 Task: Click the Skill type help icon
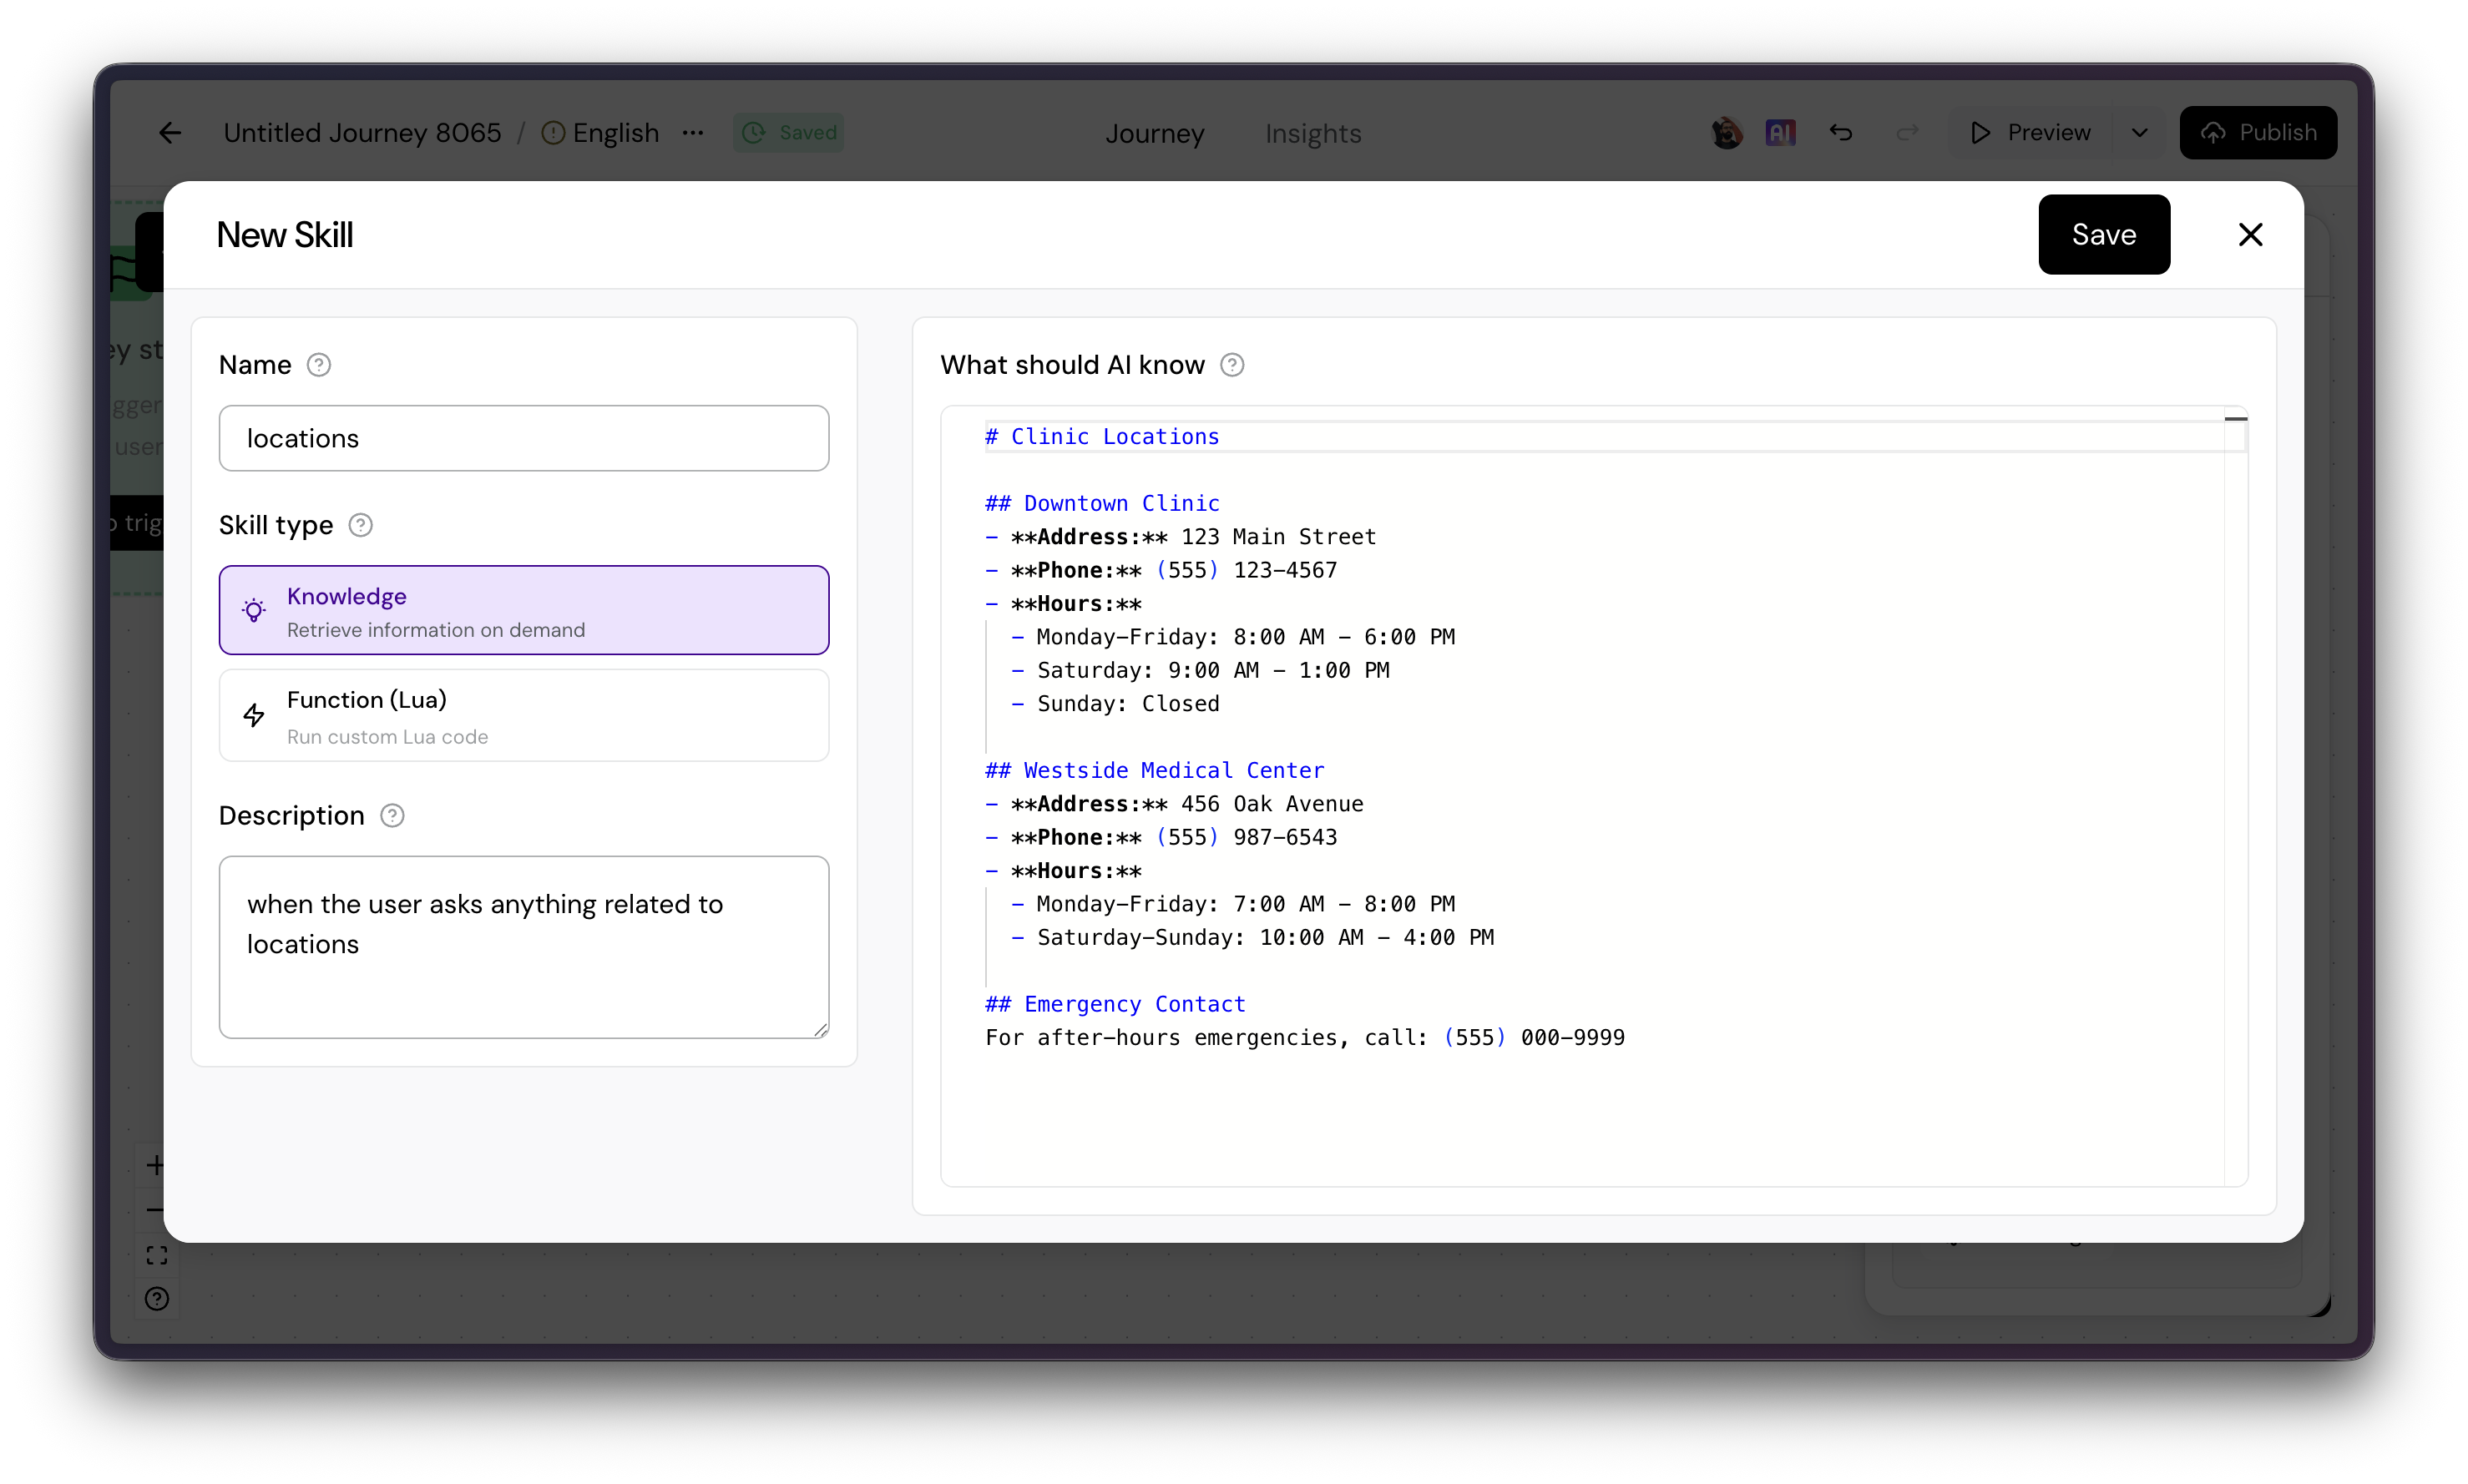[x=360, y=525]
